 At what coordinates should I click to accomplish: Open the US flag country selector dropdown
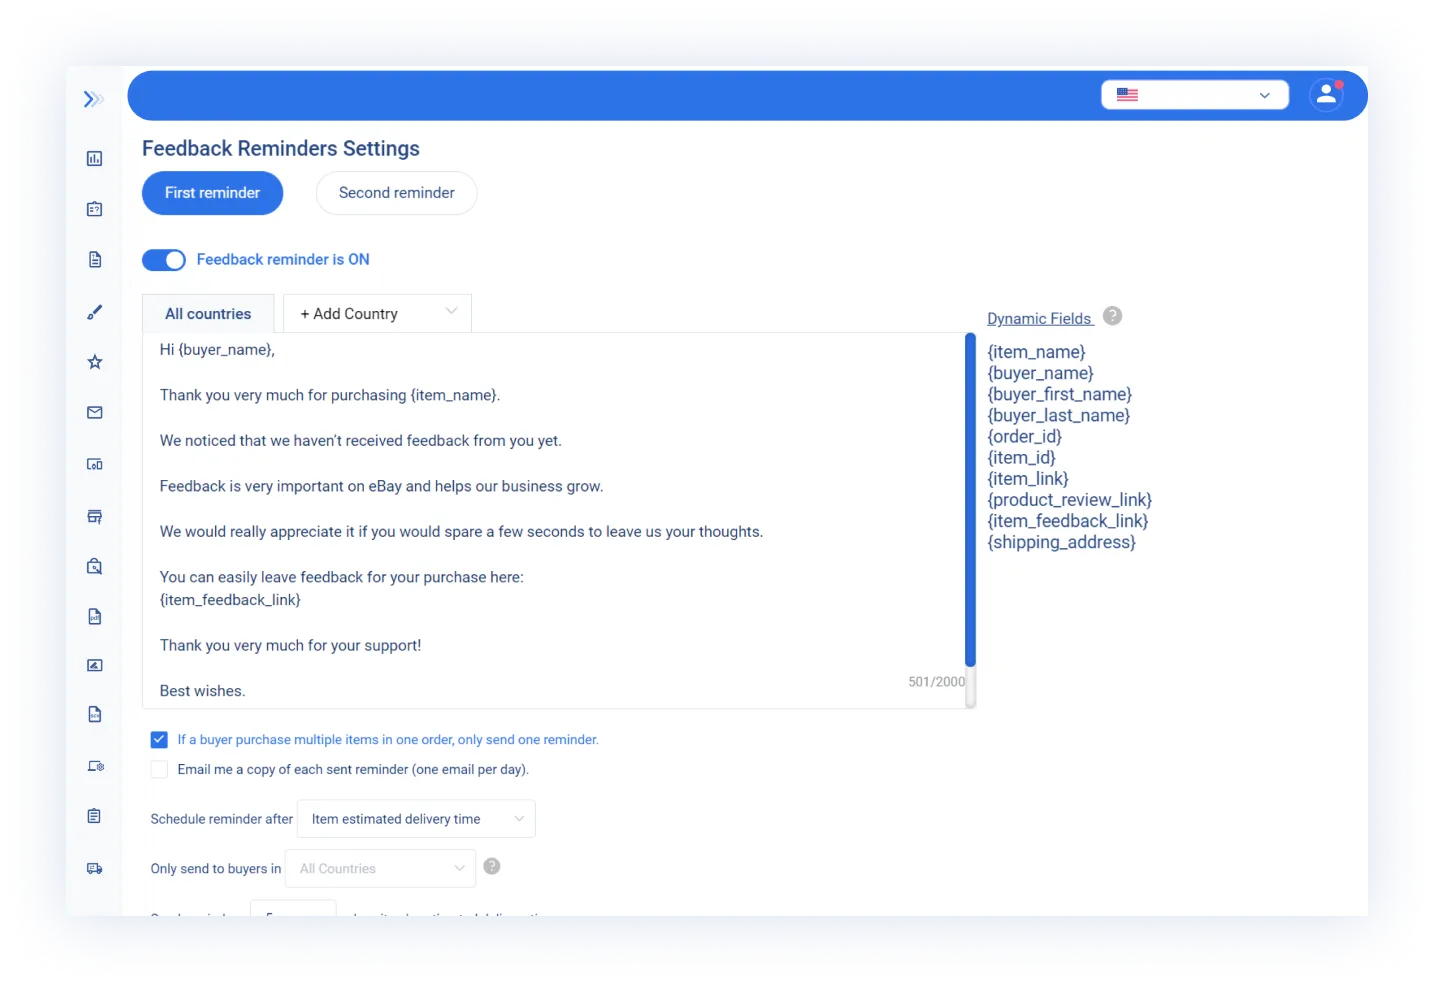click(x=1195, y=95)
